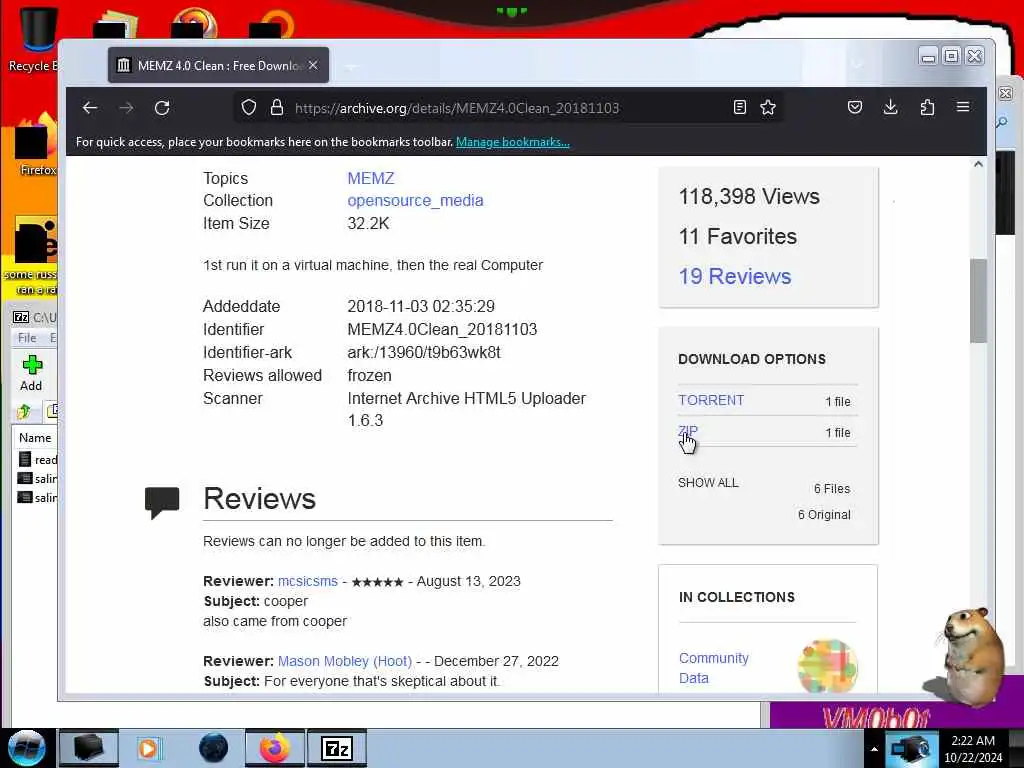The height and width of the screenshot is (768, 1024).
Task: Open the extensions puzzle icon
Action: tap(927, 107)
